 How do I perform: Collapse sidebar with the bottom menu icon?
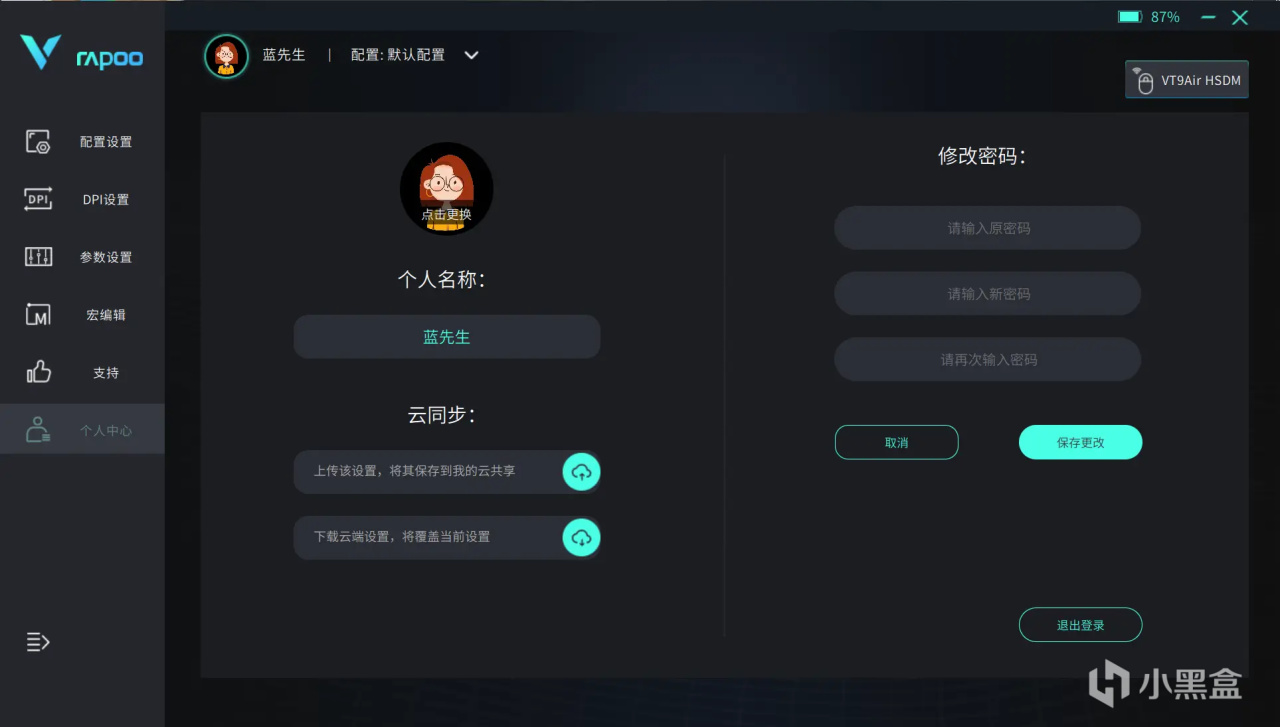tap(38, 642)
